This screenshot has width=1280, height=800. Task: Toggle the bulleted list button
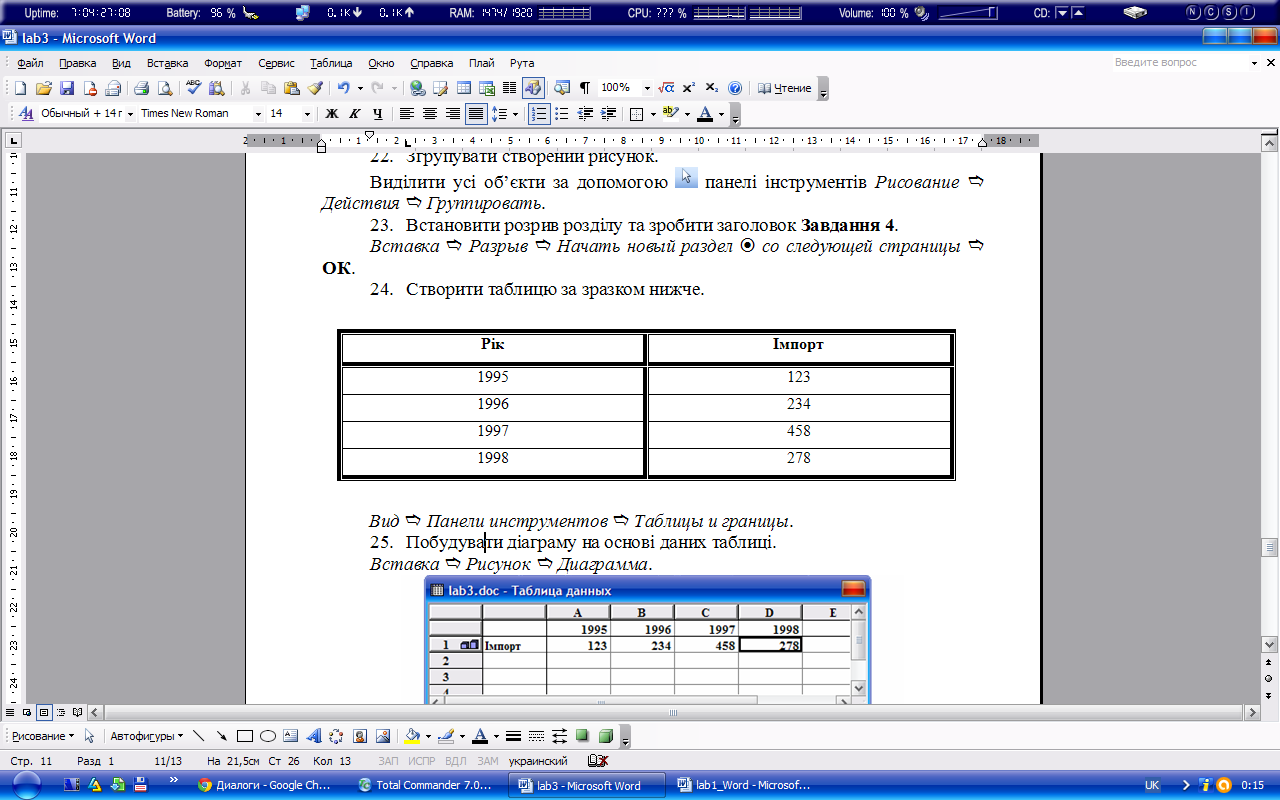tap(562, 114)
